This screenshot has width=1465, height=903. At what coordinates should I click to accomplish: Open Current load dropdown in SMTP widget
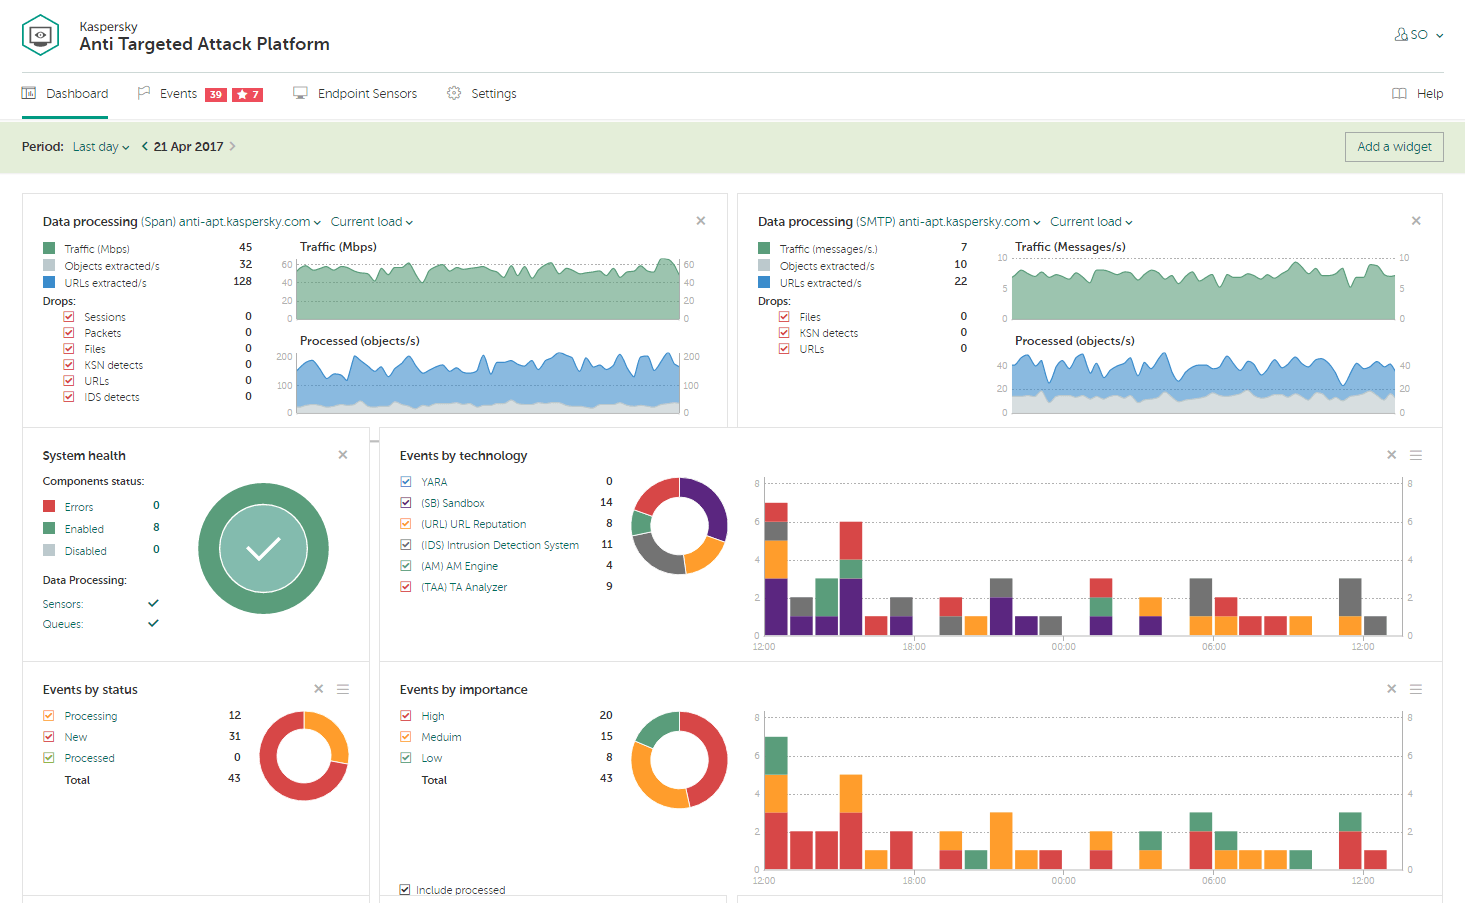click(x=1091, y=222)
